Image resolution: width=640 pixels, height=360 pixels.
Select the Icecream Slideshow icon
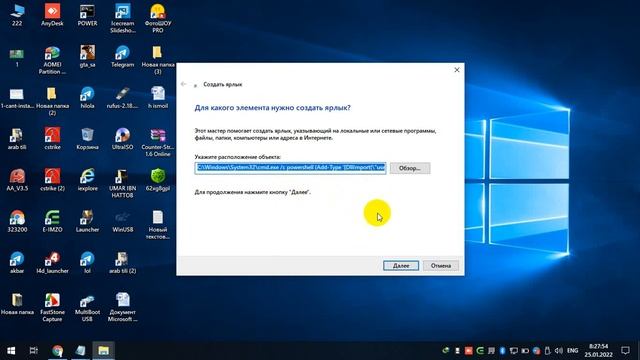click(x=122, y=19)
